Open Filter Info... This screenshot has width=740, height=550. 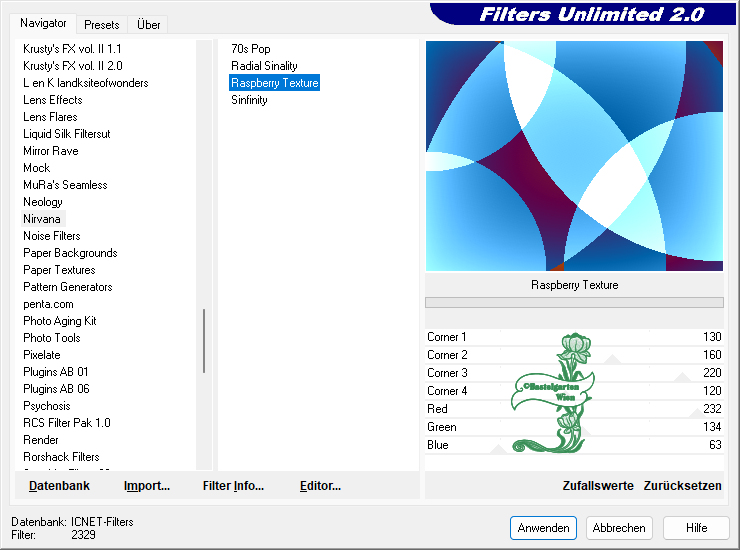pos(233,486)
